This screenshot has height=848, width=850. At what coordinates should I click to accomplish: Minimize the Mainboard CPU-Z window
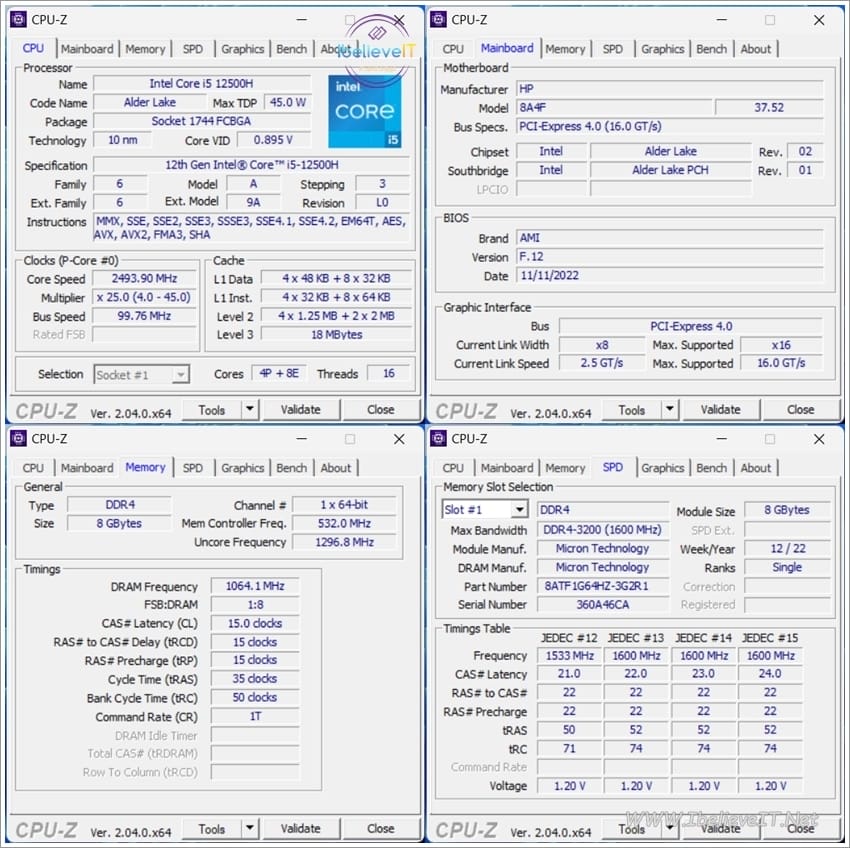(722, 20)
